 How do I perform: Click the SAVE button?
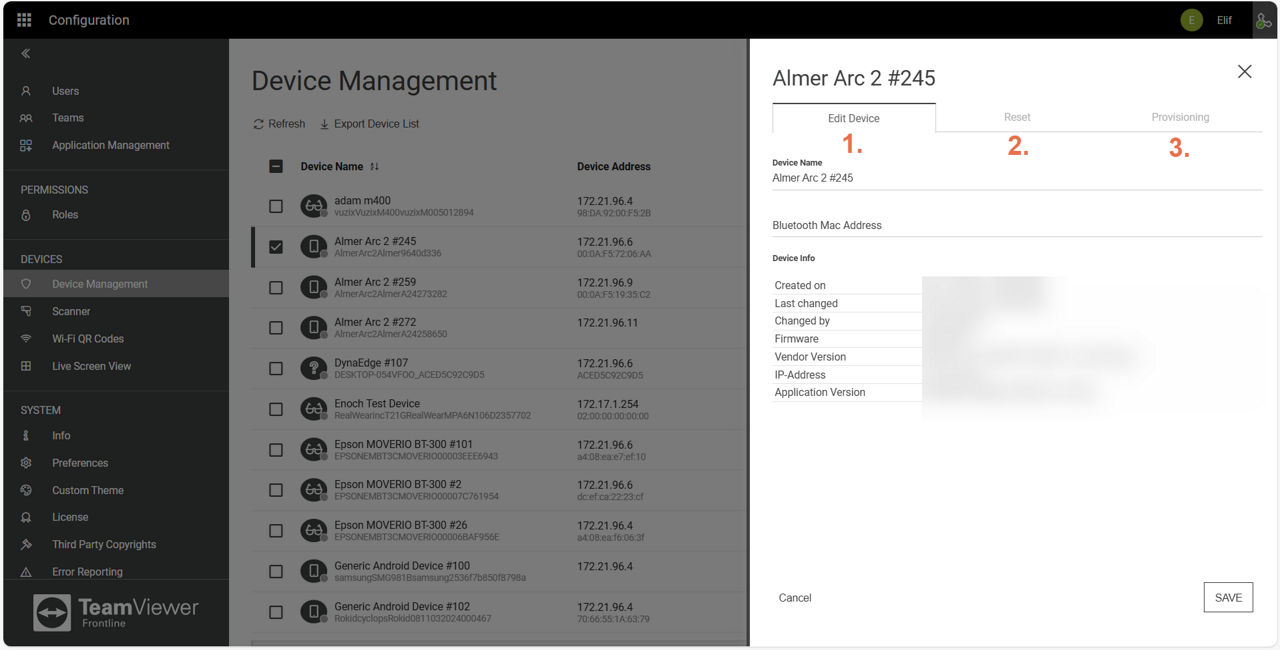[x=1228, y=597]
